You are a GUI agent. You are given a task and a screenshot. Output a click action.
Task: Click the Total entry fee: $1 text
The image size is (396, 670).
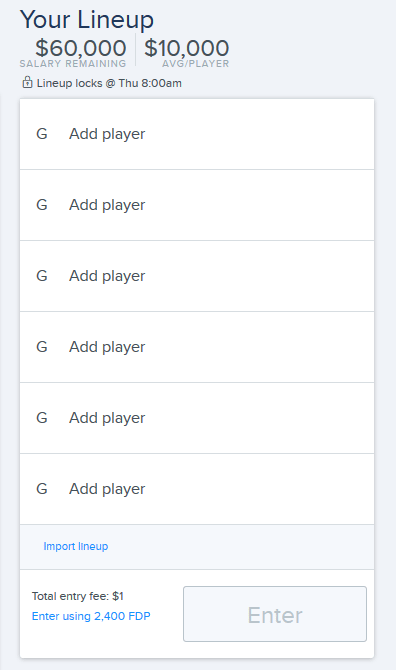point(78,596)
